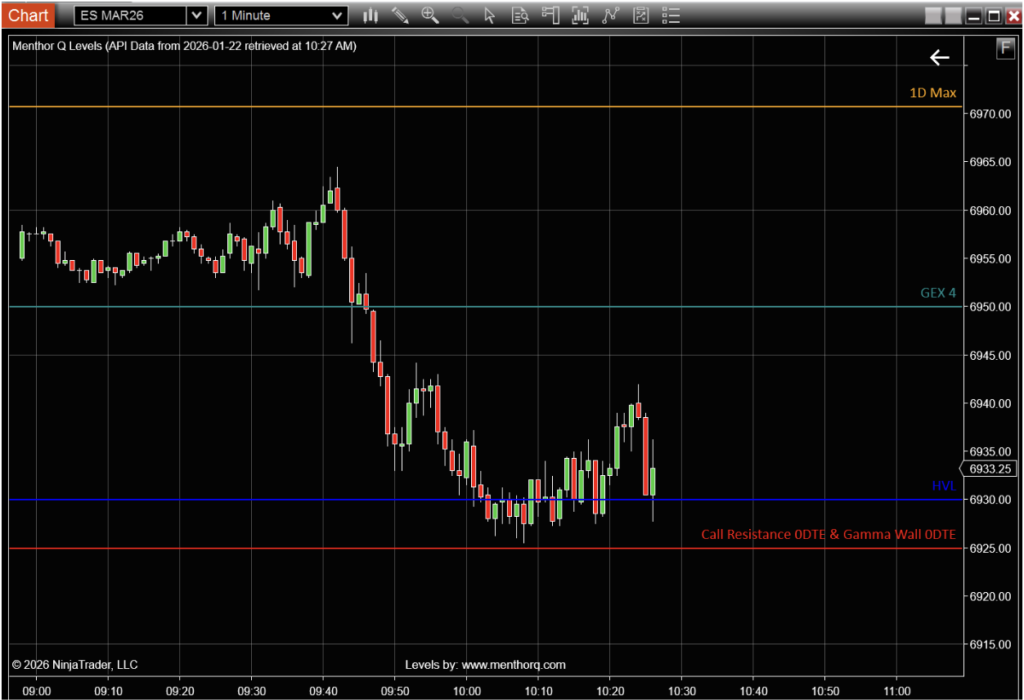Viewport: 1024px width, 700px height.
Task: Click the Strategies connected-nodes icon
Action: 610,15
